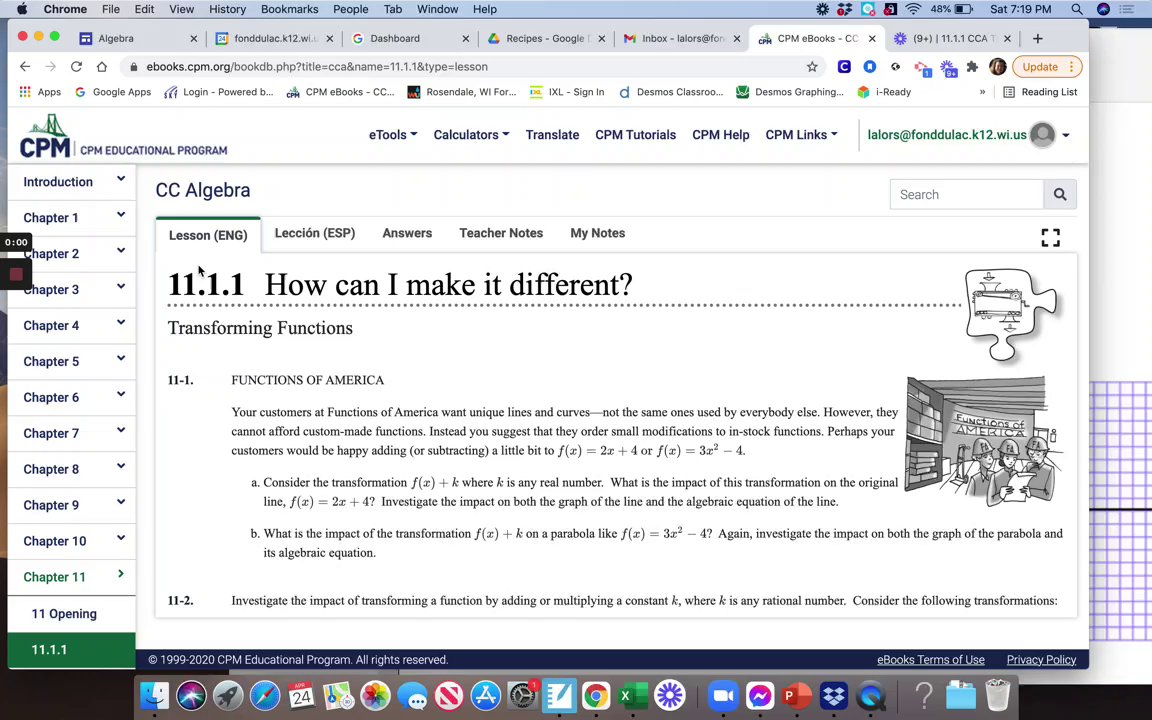
Task: Reload the page with the refresh icon
Action: (76, 66)
